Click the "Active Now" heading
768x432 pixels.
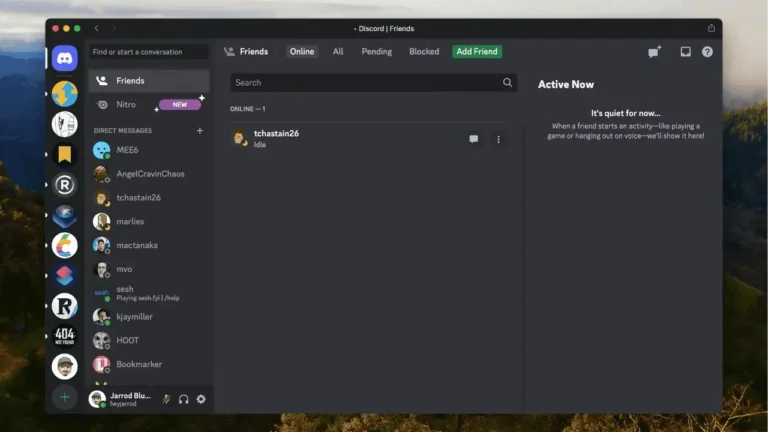pyautogui.click(x=566, y=84)
